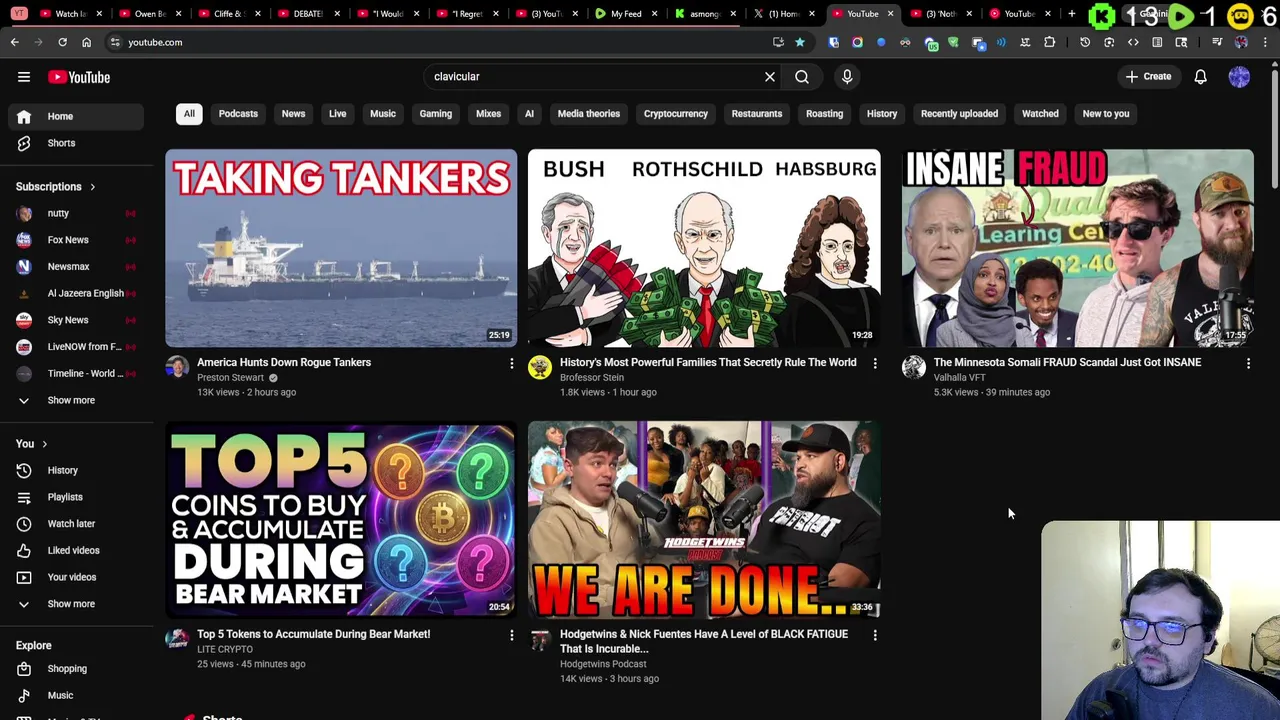Open options for Hodgetwins & Nick Fuentes video

click(x=874, y=635)
